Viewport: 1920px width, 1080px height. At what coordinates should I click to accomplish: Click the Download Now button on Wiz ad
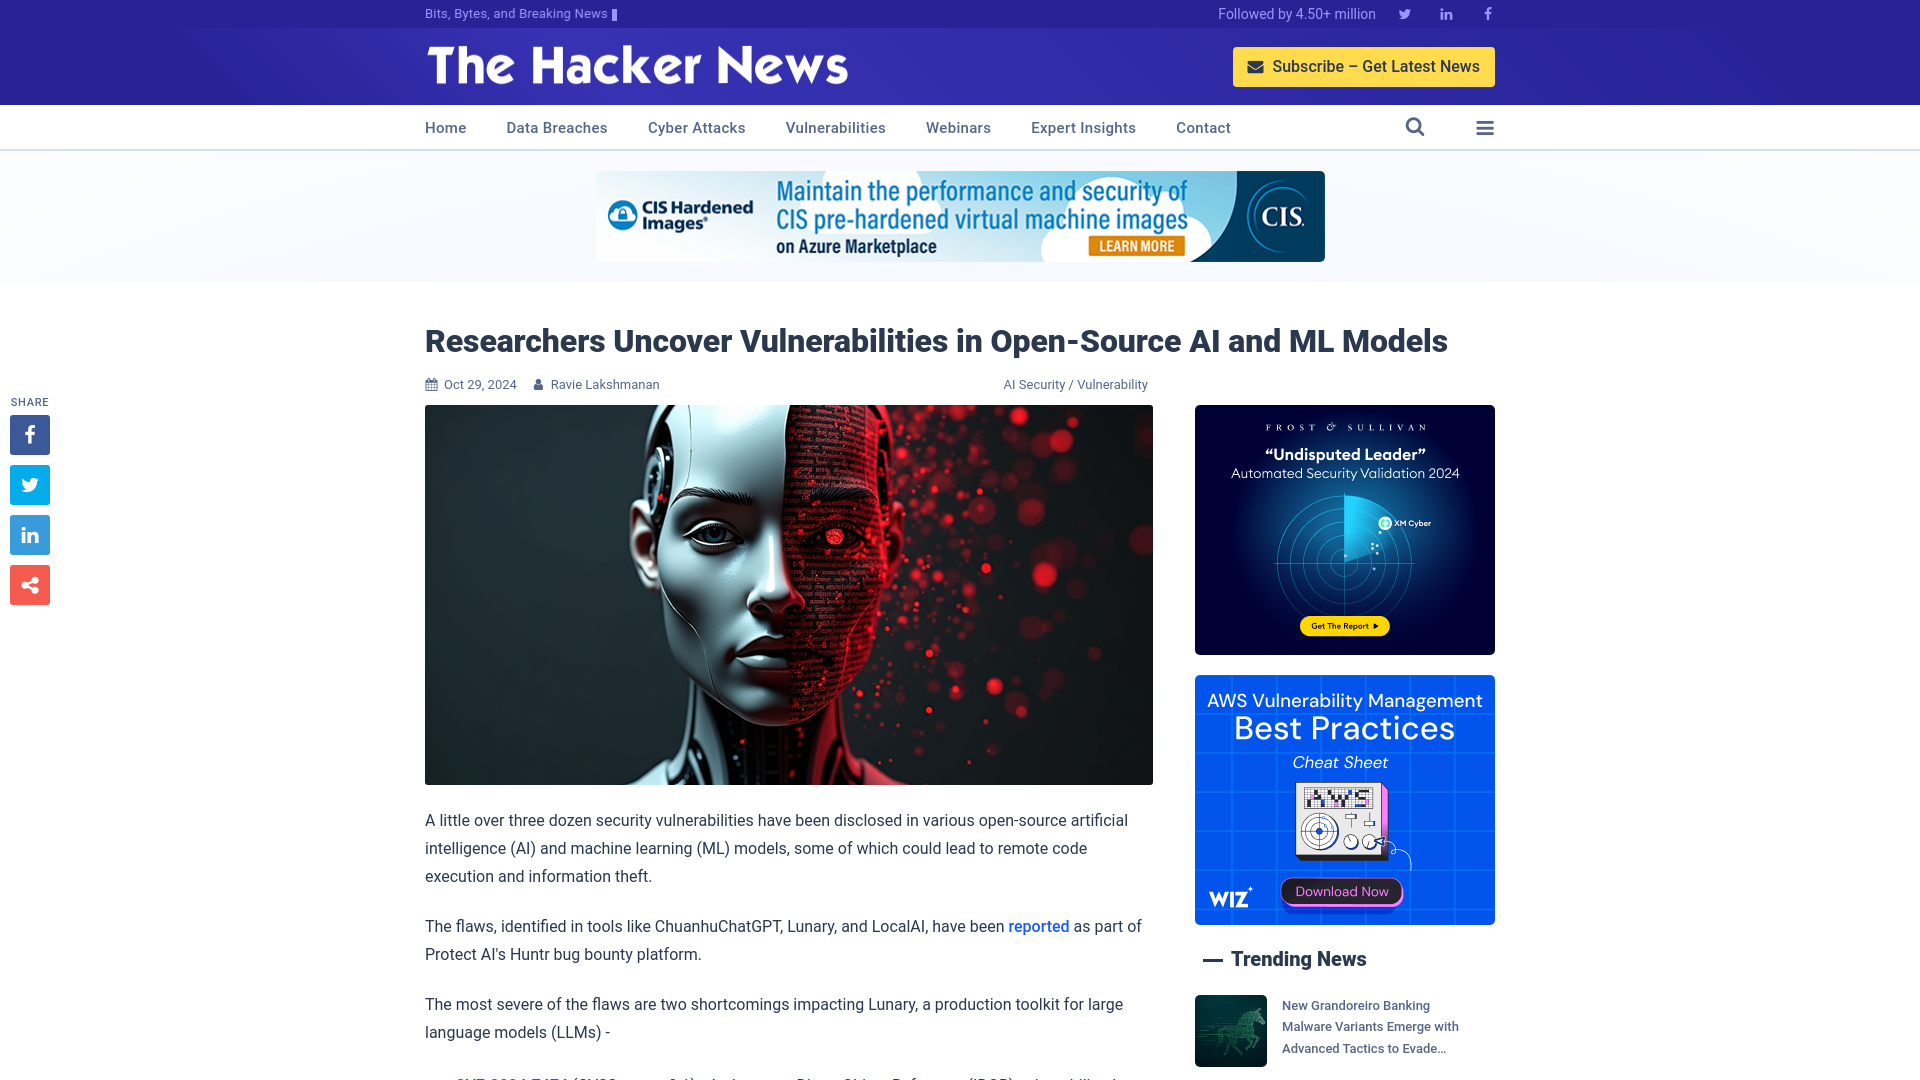[x=1341, y=890]
